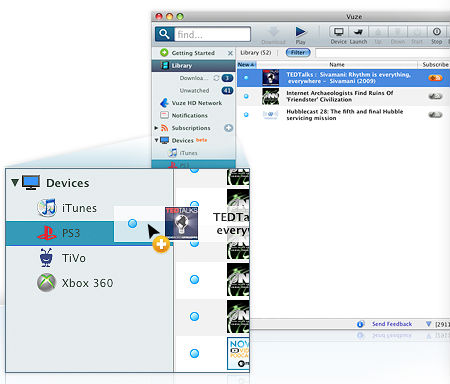Click the filter text field
450x384 pixels.
pyautogui.click(x=382, y=53)
